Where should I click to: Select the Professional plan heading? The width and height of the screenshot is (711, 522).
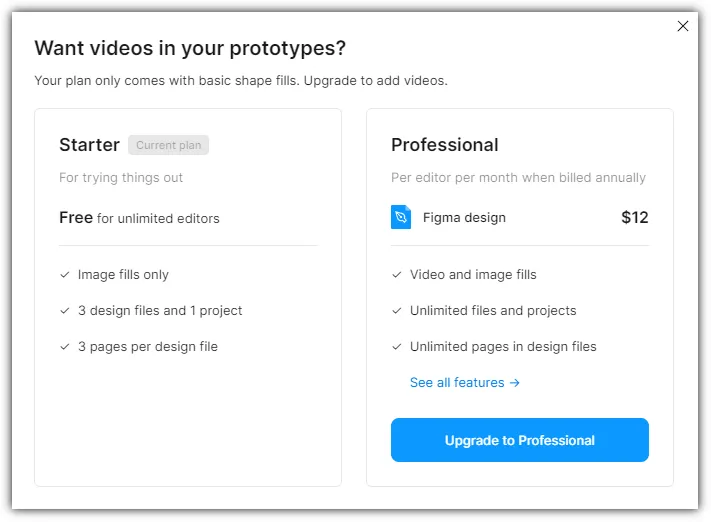(x=444, y=145)
